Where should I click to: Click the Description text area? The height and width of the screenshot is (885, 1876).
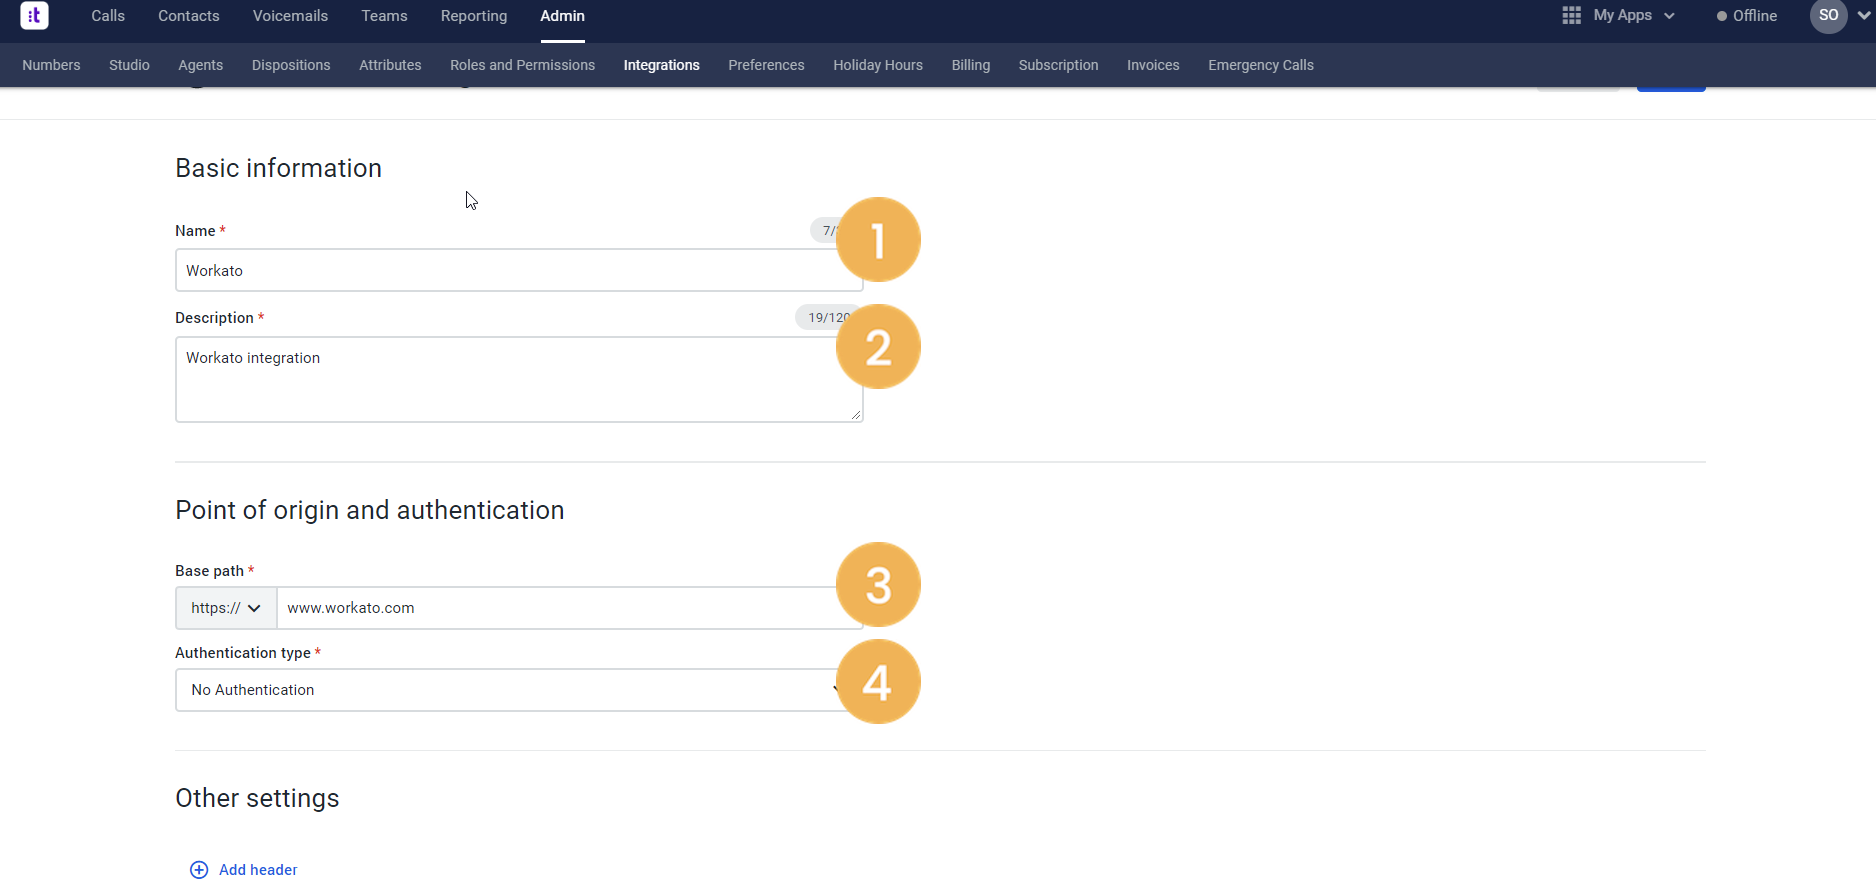(x=519, y=379)
